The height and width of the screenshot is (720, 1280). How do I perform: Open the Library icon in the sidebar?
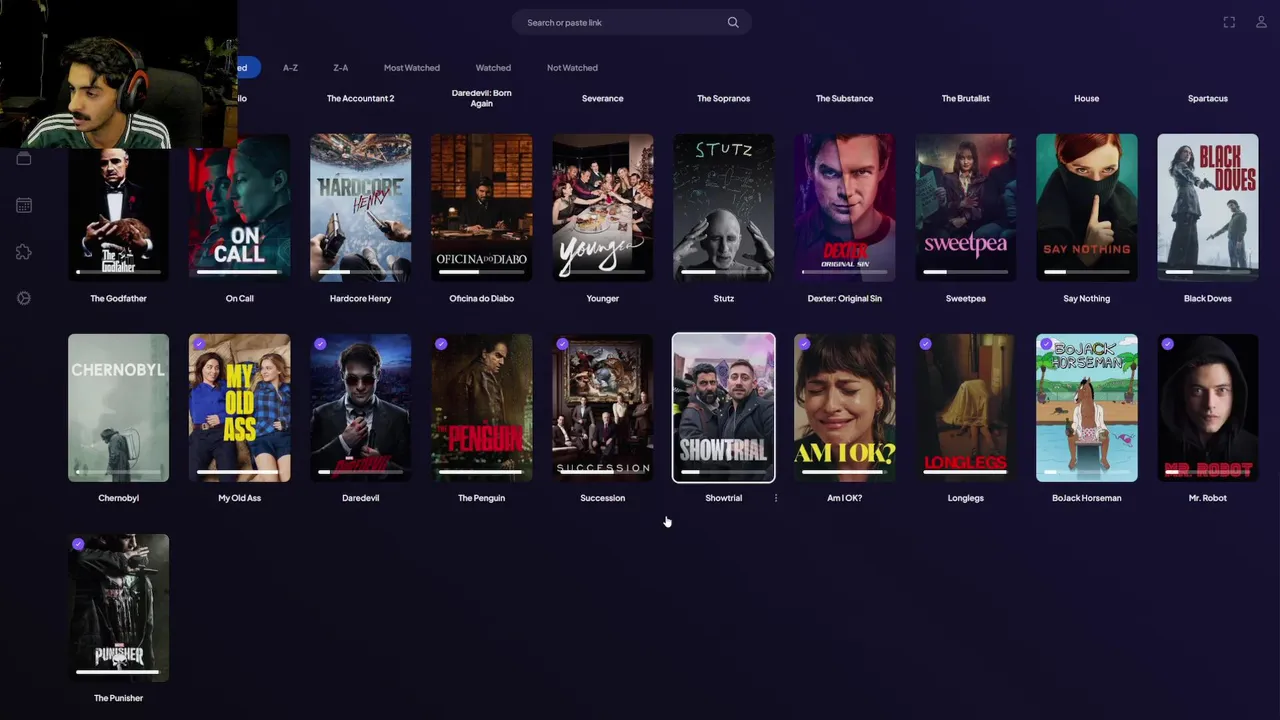[x=24, y=159]
